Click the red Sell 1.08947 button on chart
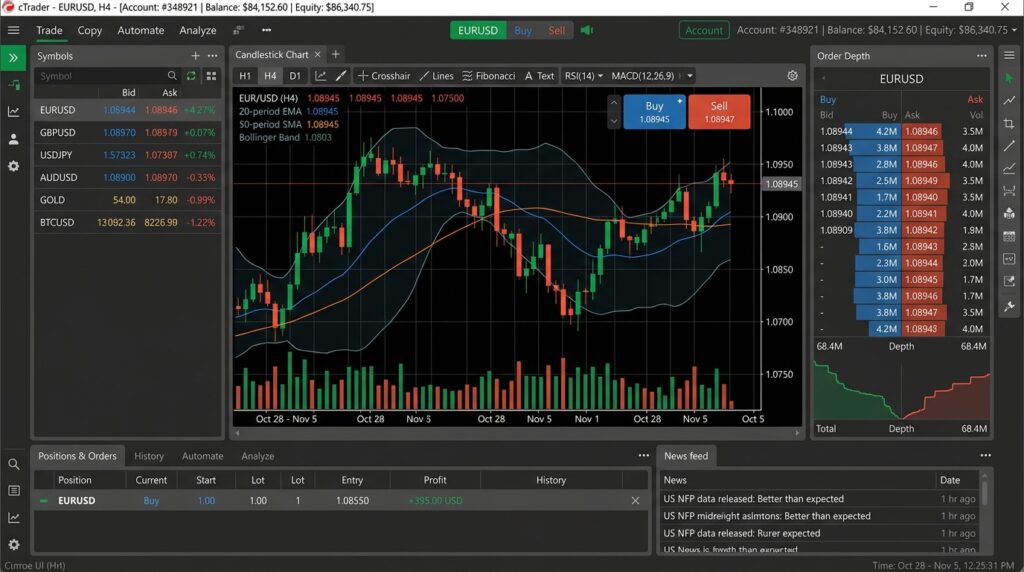Image resolution: width=1024 pixels, height=572 pixels. click(x=719, y=112)
